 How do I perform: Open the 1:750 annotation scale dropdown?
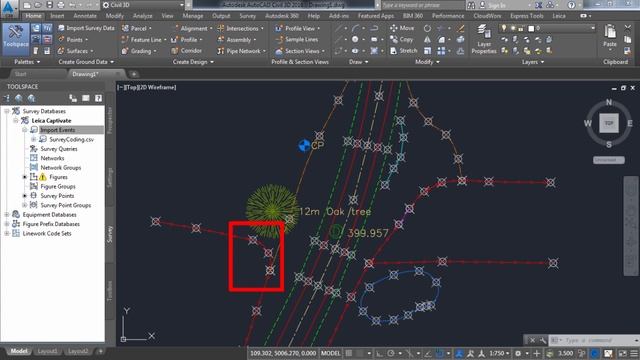coord(499,353)
